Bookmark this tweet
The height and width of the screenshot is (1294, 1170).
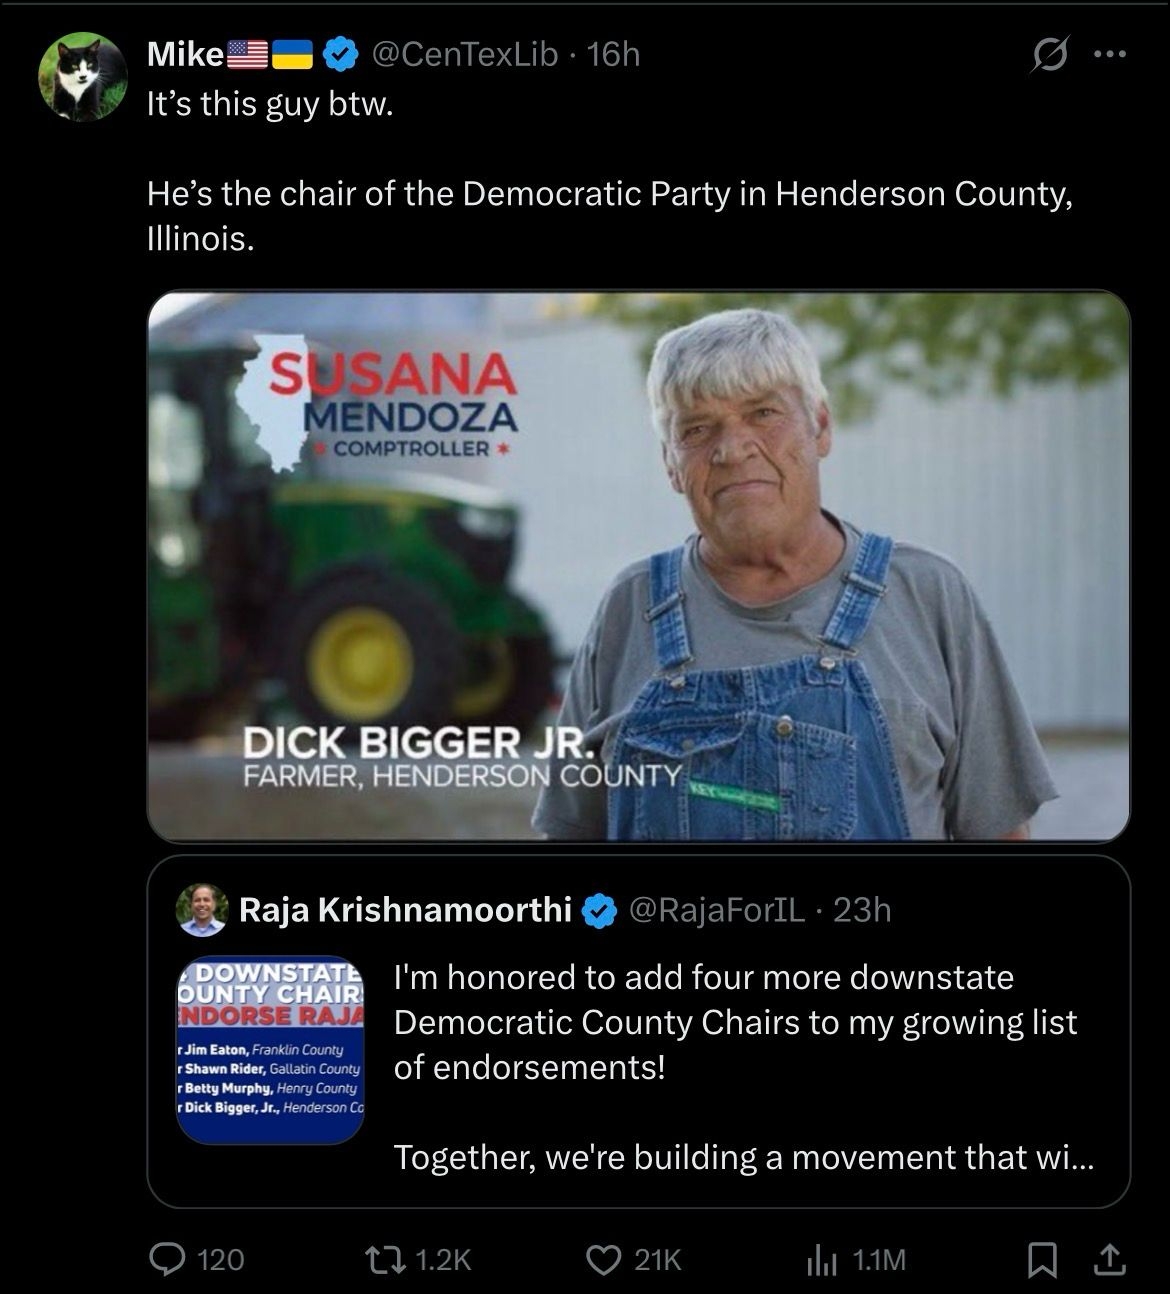1042,1260
